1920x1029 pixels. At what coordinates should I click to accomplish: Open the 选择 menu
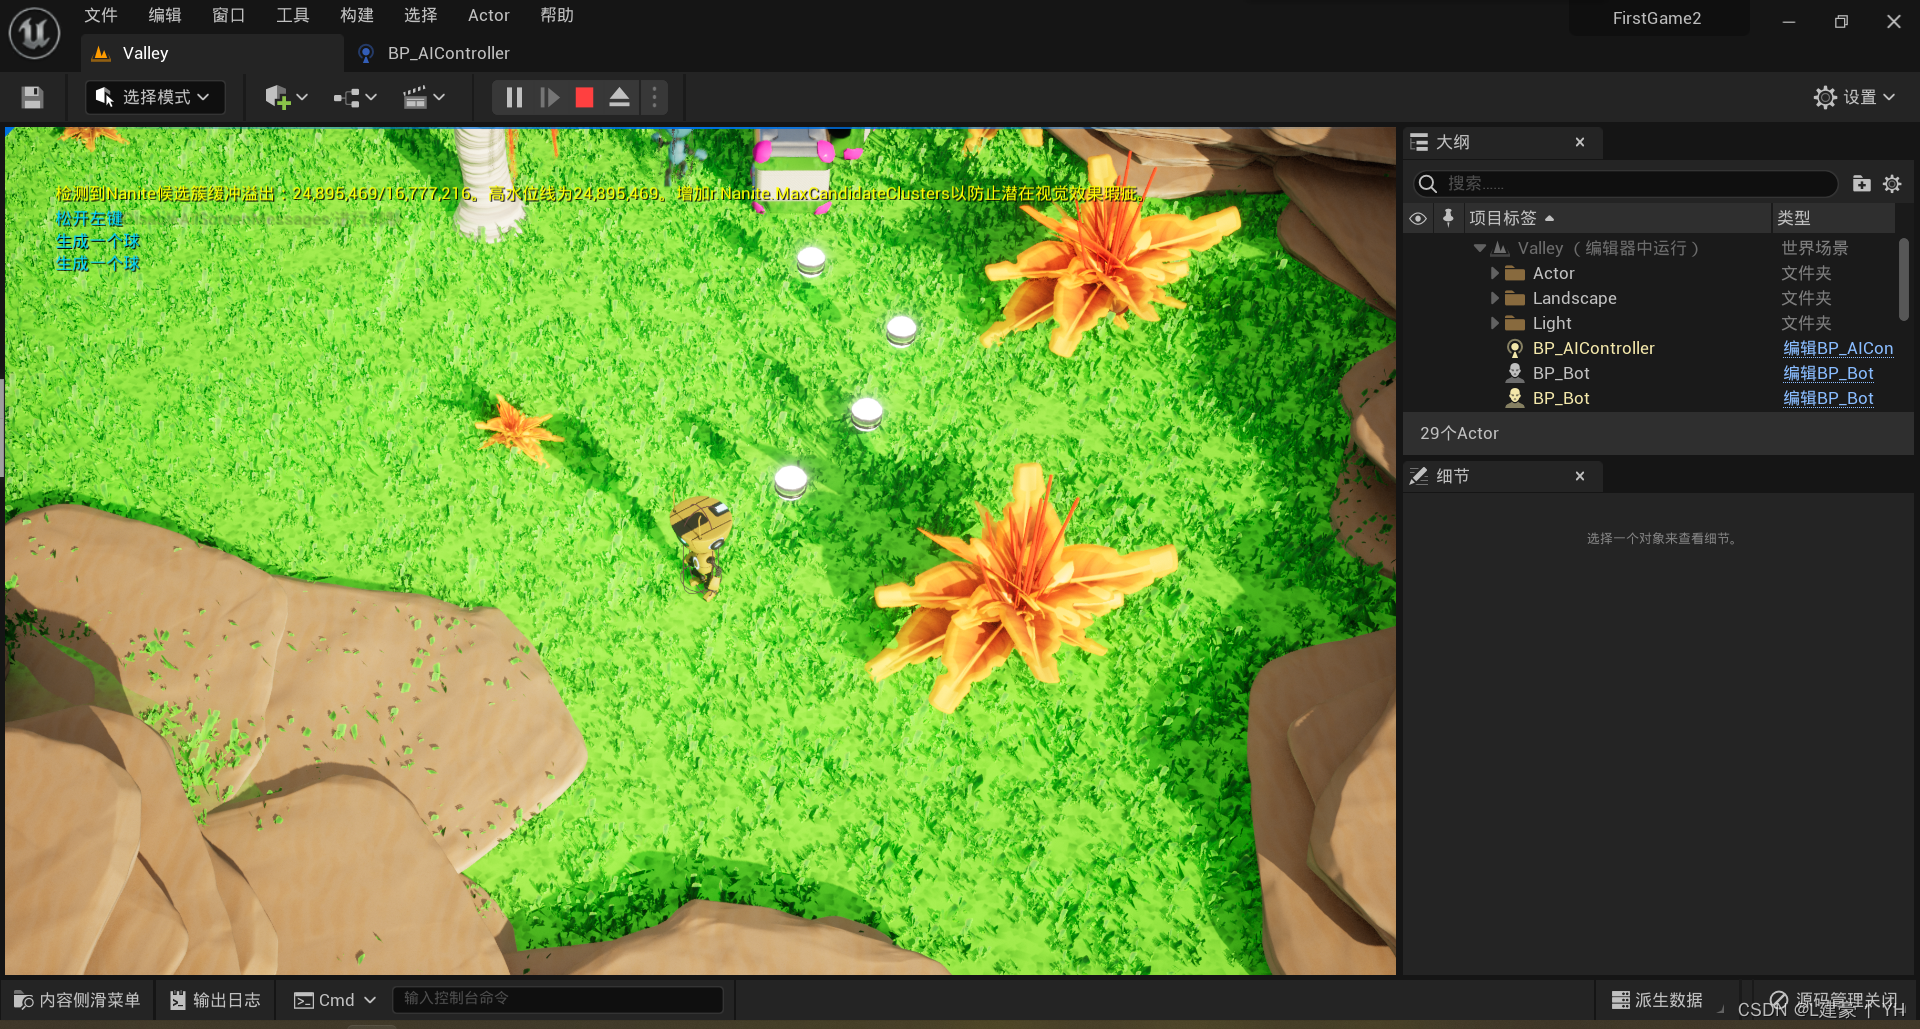(x=421, y=15)
